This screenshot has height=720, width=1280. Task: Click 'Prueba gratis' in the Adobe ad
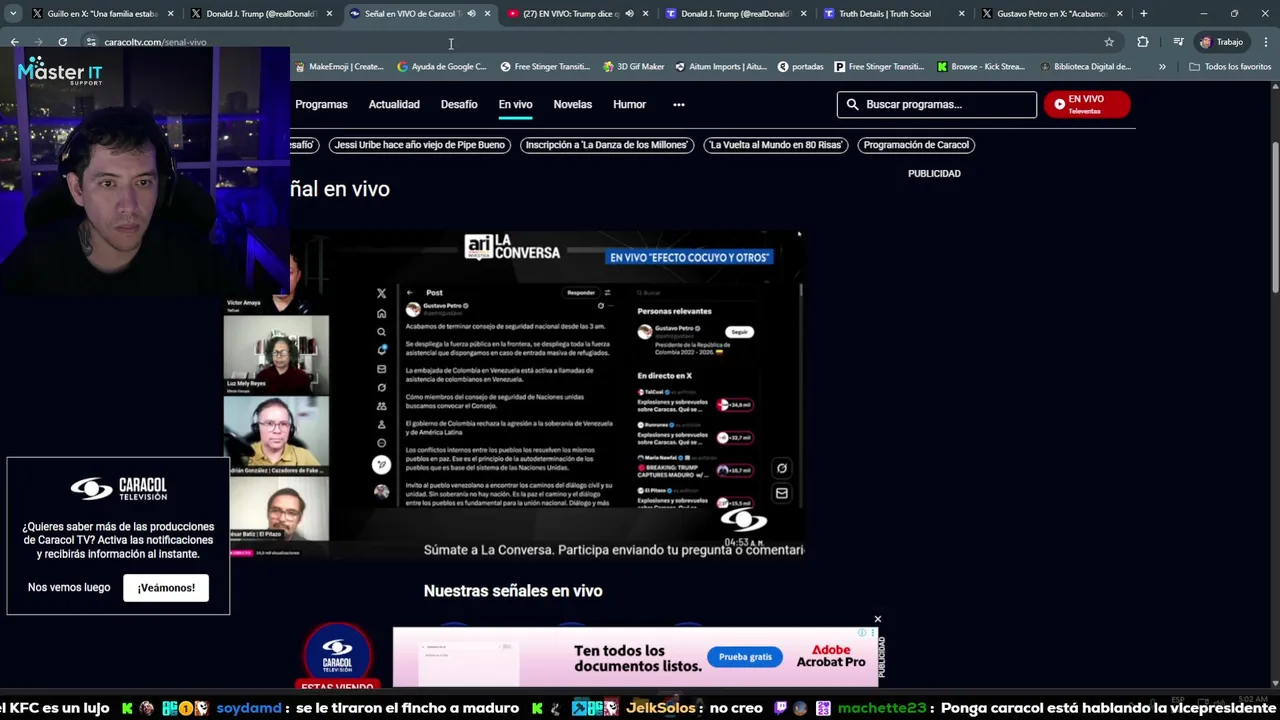(745, 657)
